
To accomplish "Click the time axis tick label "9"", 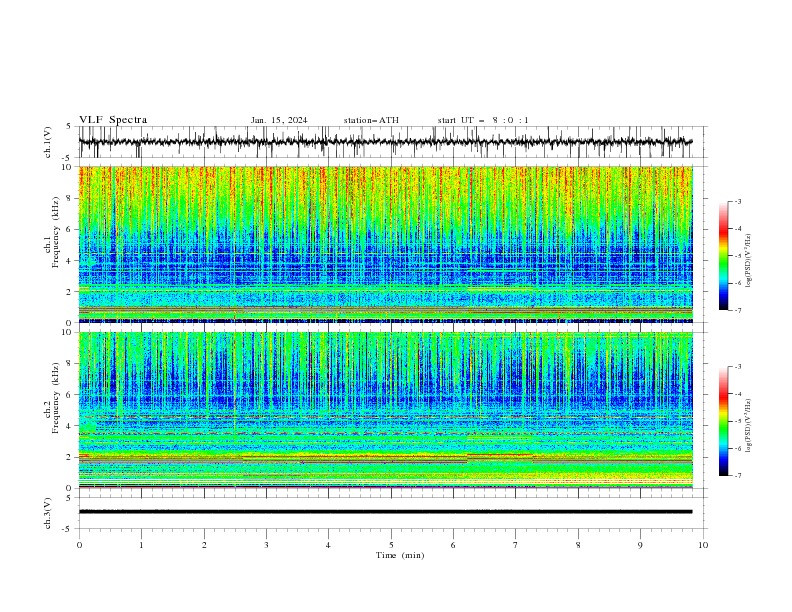I will pyautogui.click(x=640, y=545).
